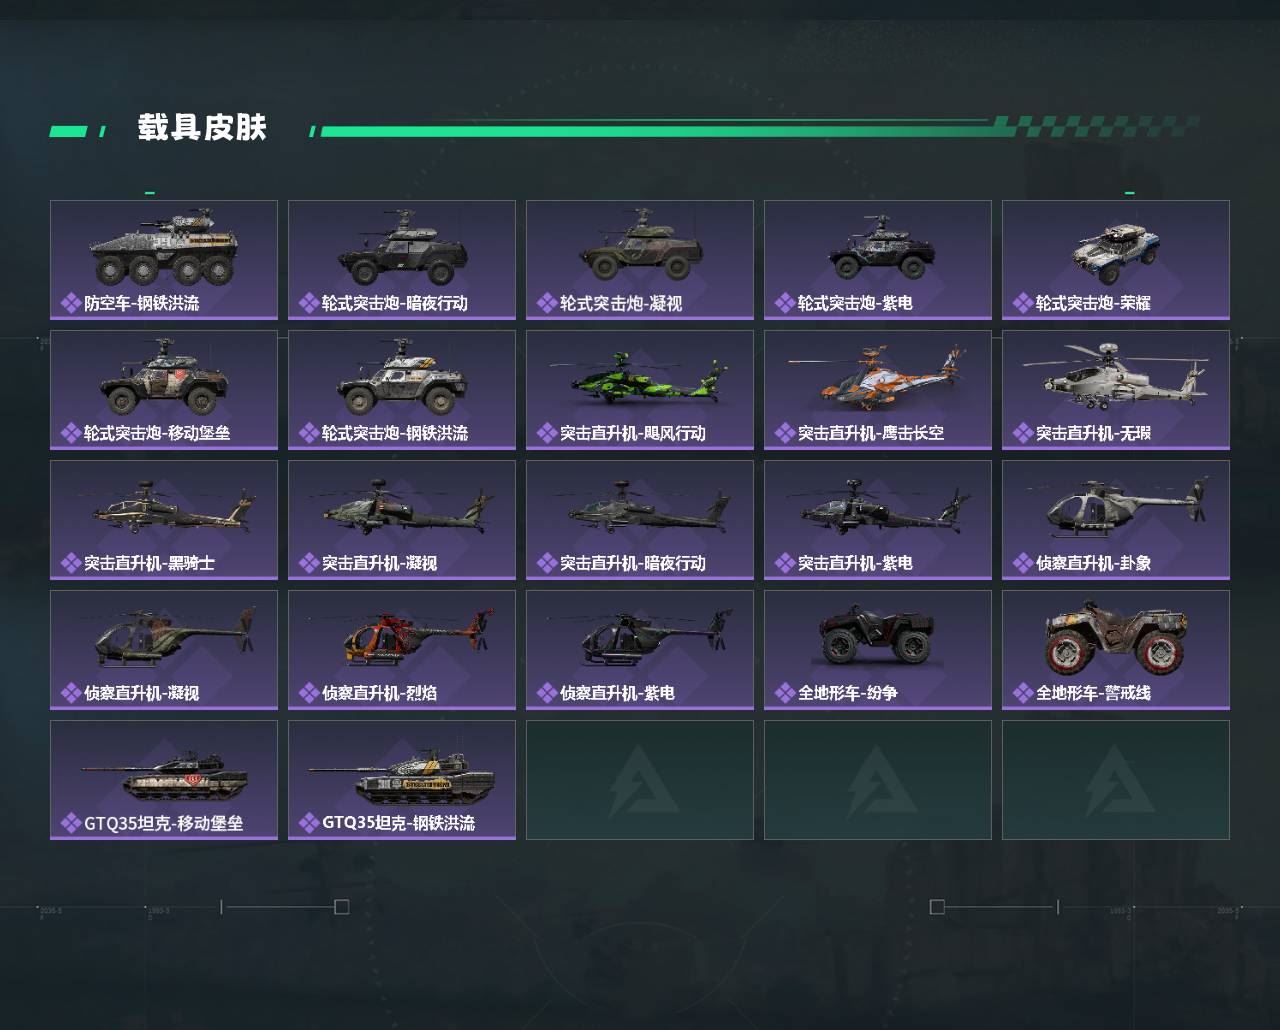The width and height of the screenshot is (1280, 1030).
Task: Select the 全地形车-警戒线 ATV skin
Action: click(1116, 650)
